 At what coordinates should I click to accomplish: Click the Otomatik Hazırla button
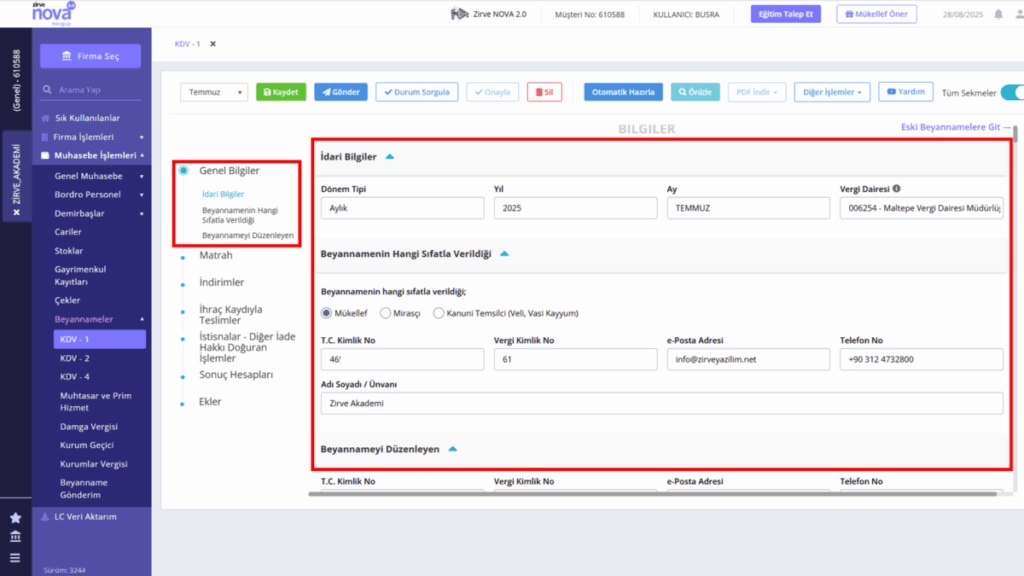[x=623, y=92]
